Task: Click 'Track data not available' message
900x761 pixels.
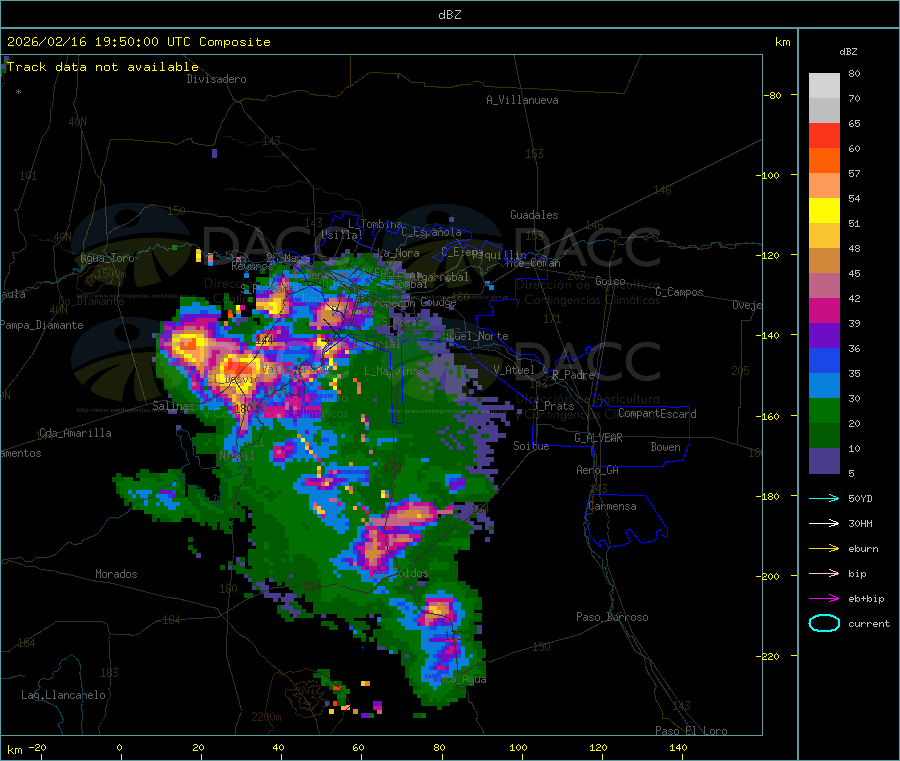Action: point(103,67)
